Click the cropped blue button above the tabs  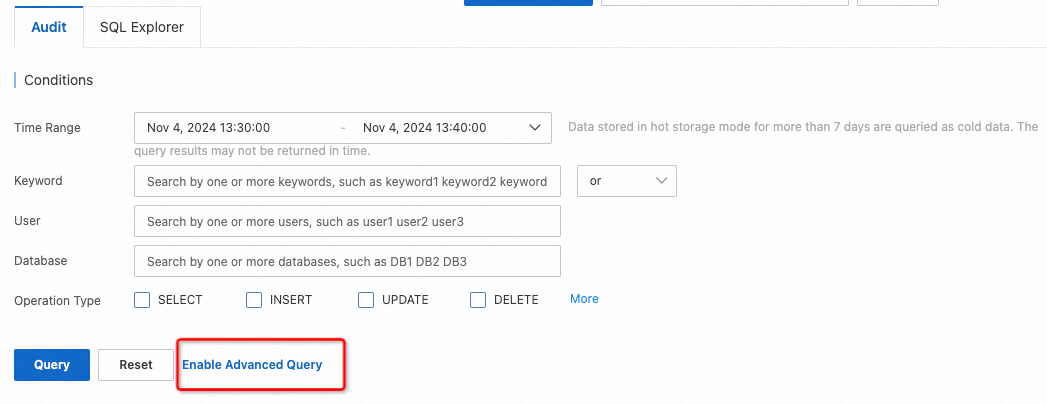point(528,3)
